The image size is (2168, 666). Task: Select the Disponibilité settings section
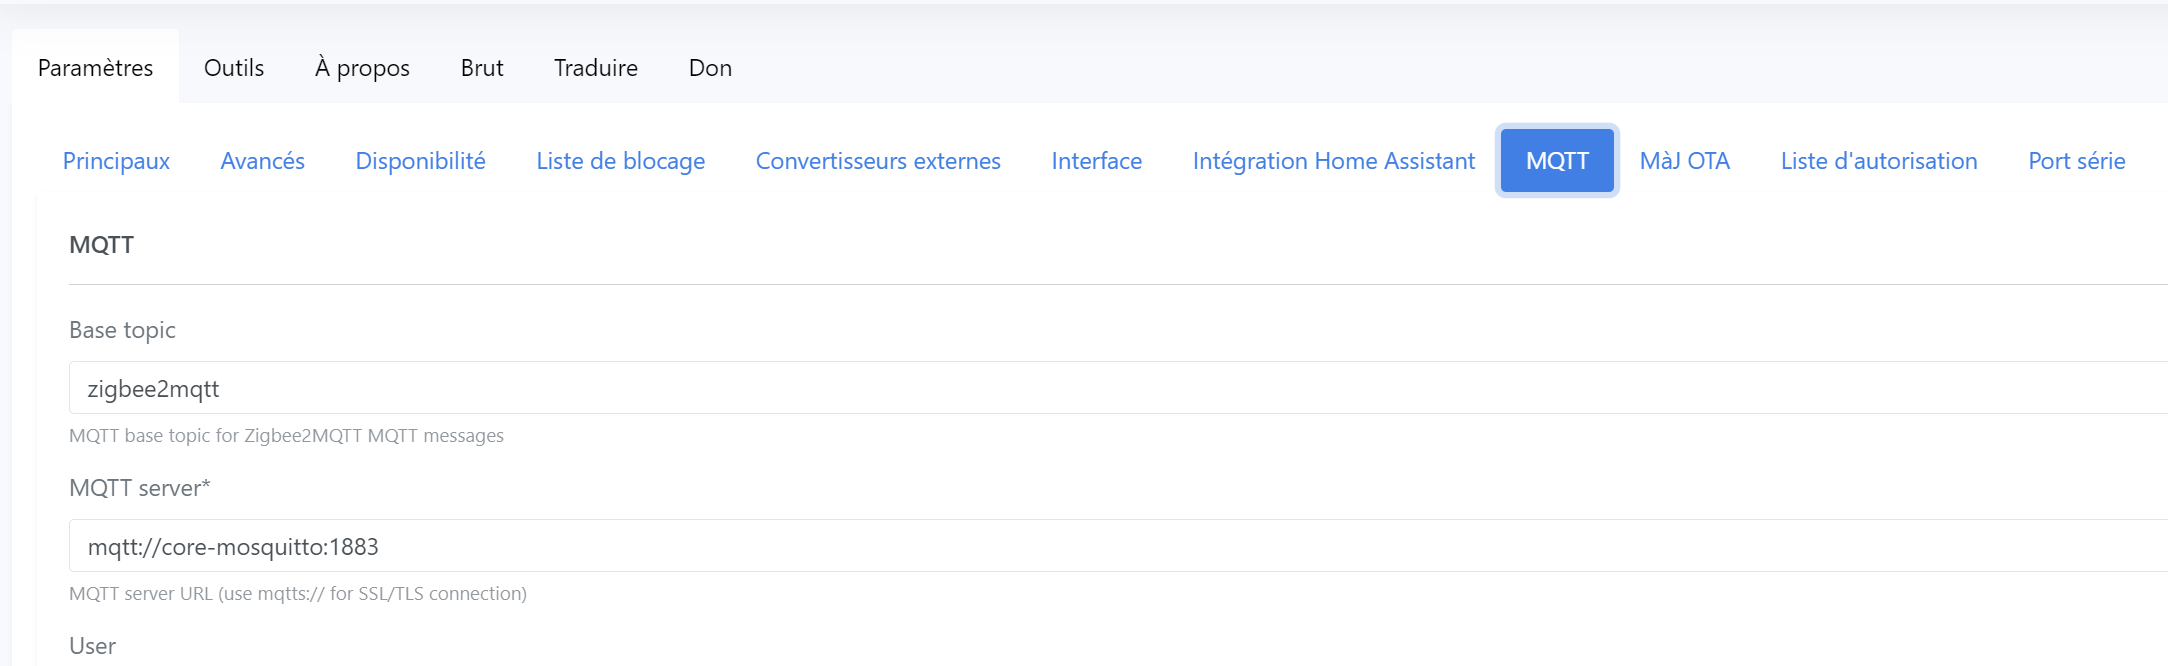point(420,161)
